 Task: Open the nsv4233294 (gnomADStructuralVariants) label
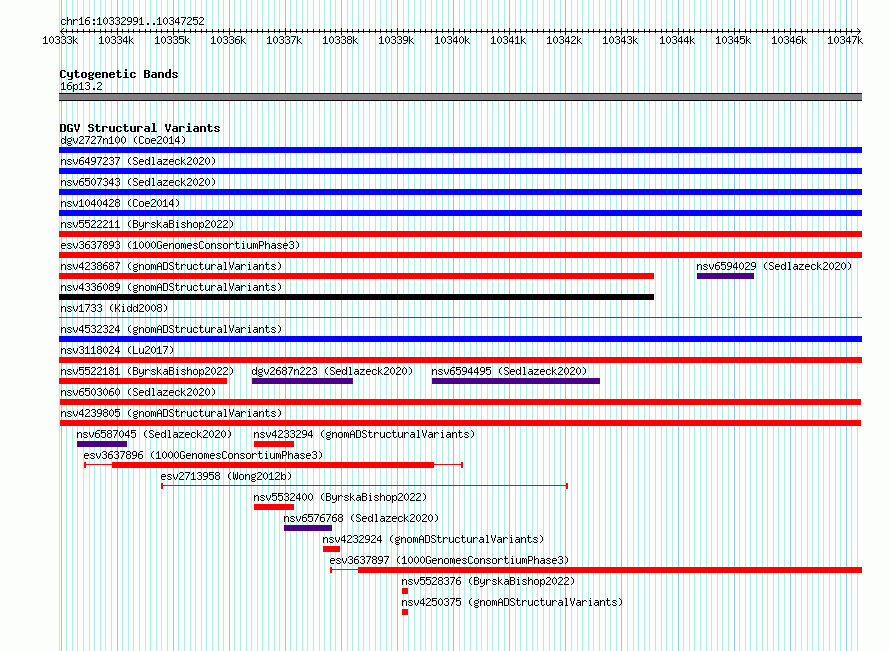coord(364,434)
